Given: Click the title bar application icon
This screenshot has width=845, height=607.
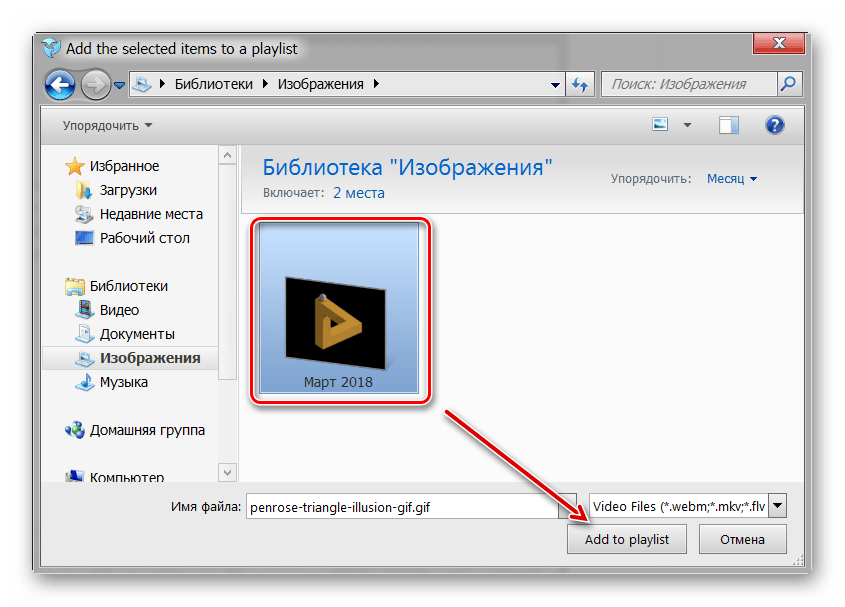Looking at the screenshot, I should click(x=52, y=48).
